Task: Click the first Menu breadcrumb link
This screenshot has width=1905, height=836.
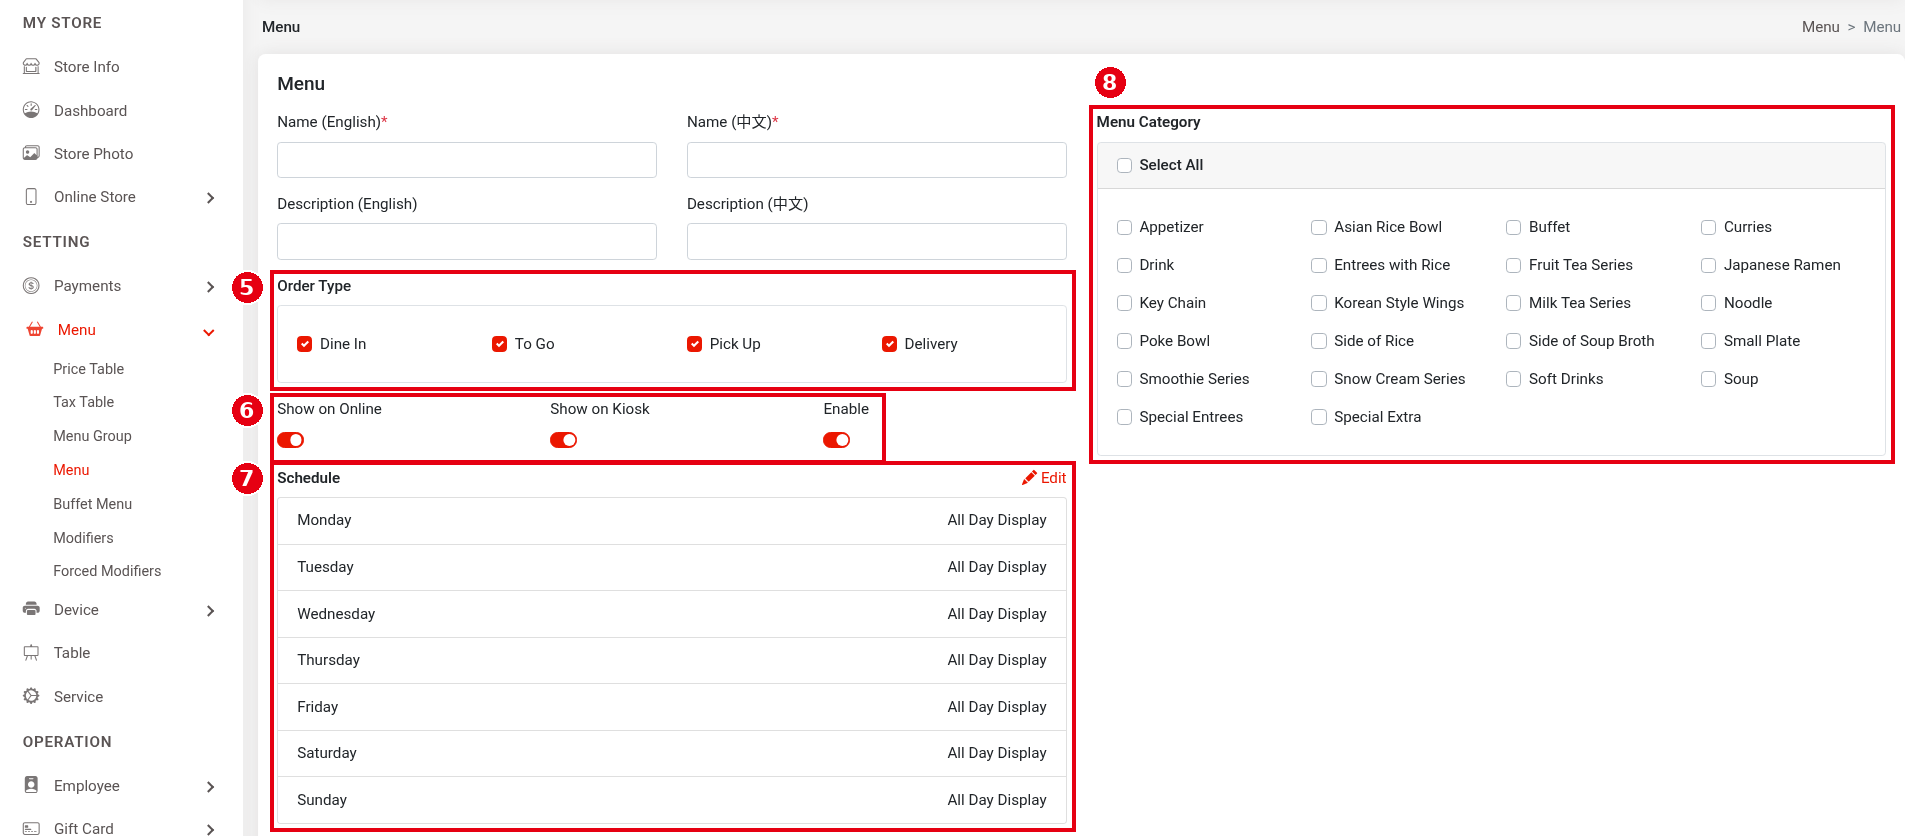Action: 1821,27
